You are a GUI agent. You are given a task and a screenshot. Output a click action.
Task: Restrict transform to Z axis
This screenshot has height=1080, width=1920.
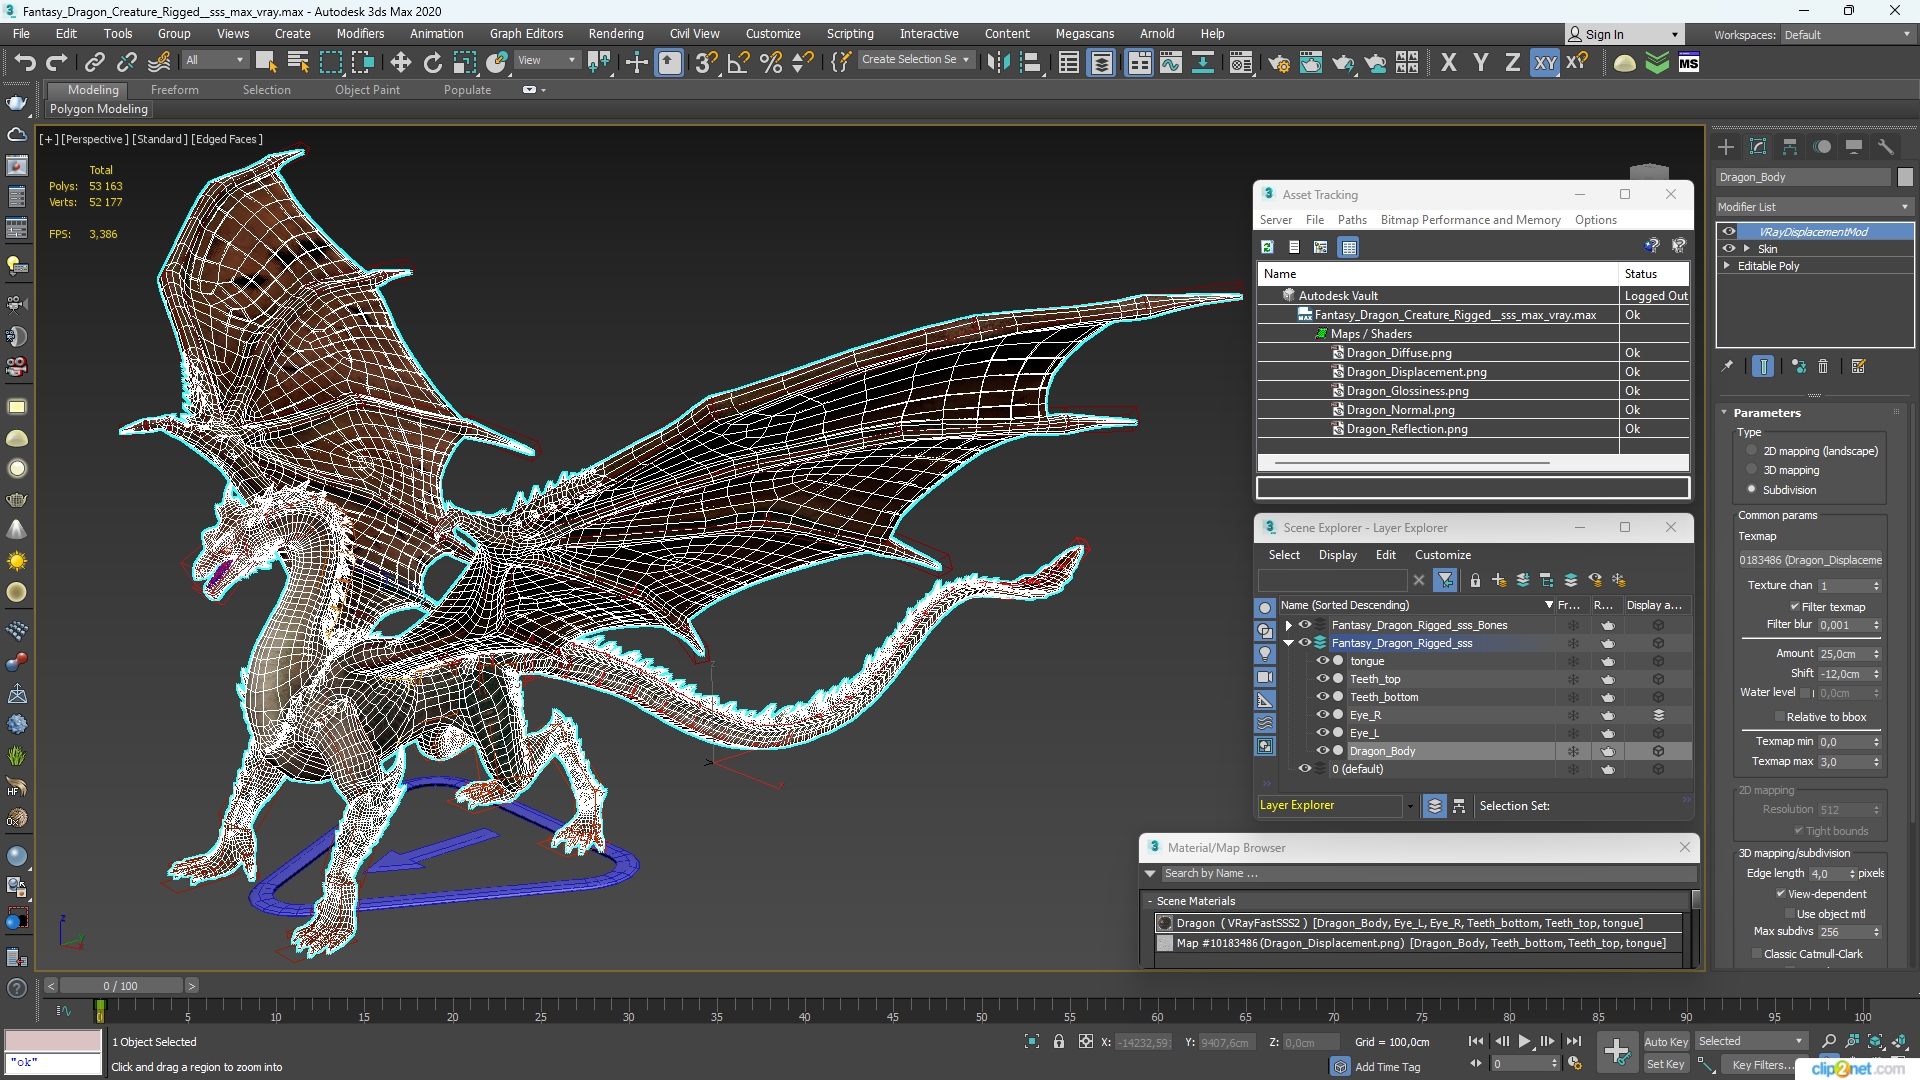1512,62
